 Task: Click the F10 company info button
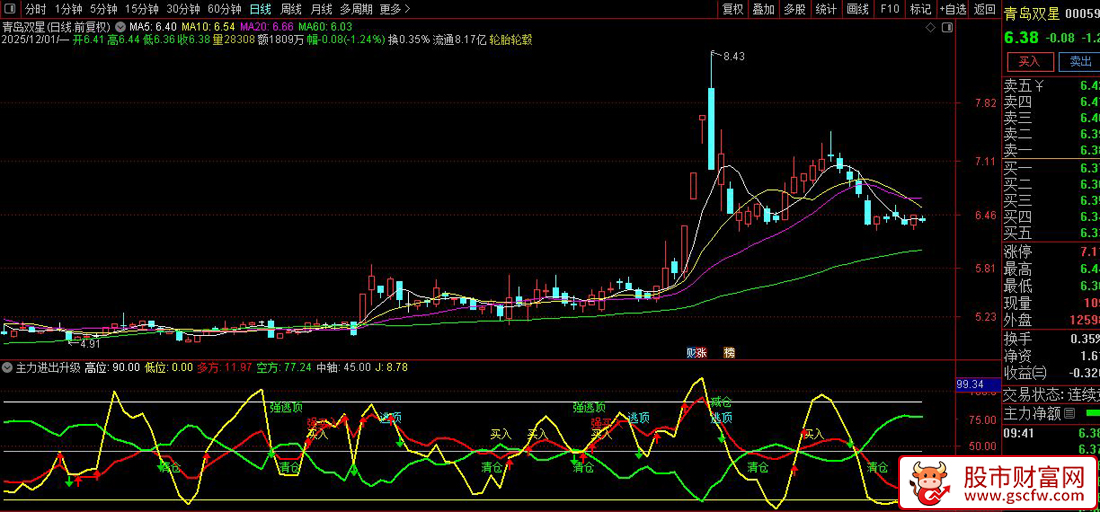tap(888, 9)
